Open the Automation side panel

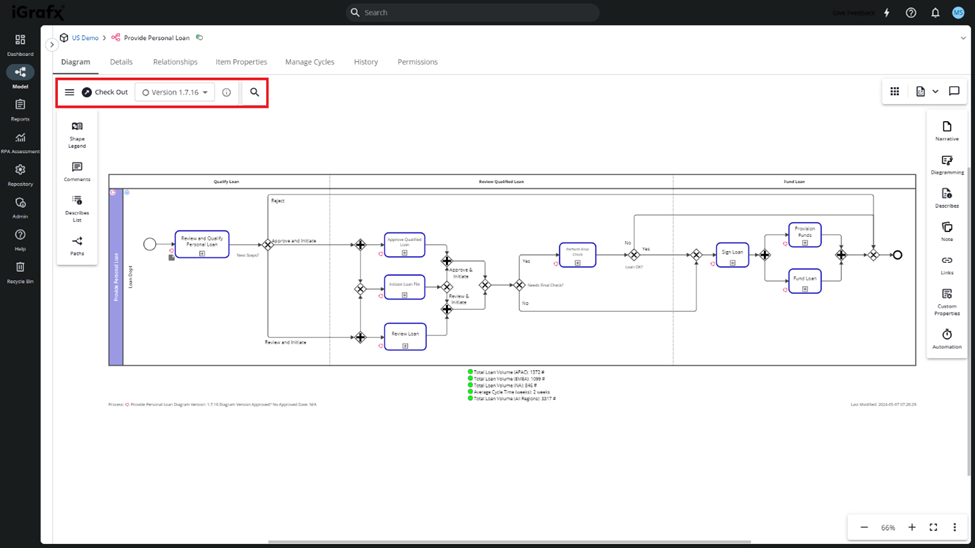pos(946,339)
